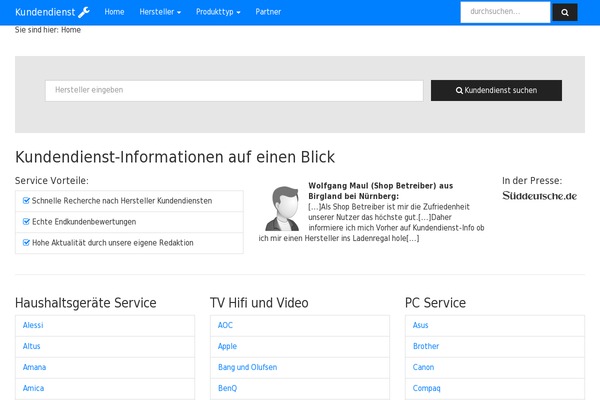
Task: Open the BenQ link
Action: coord(227,388)
